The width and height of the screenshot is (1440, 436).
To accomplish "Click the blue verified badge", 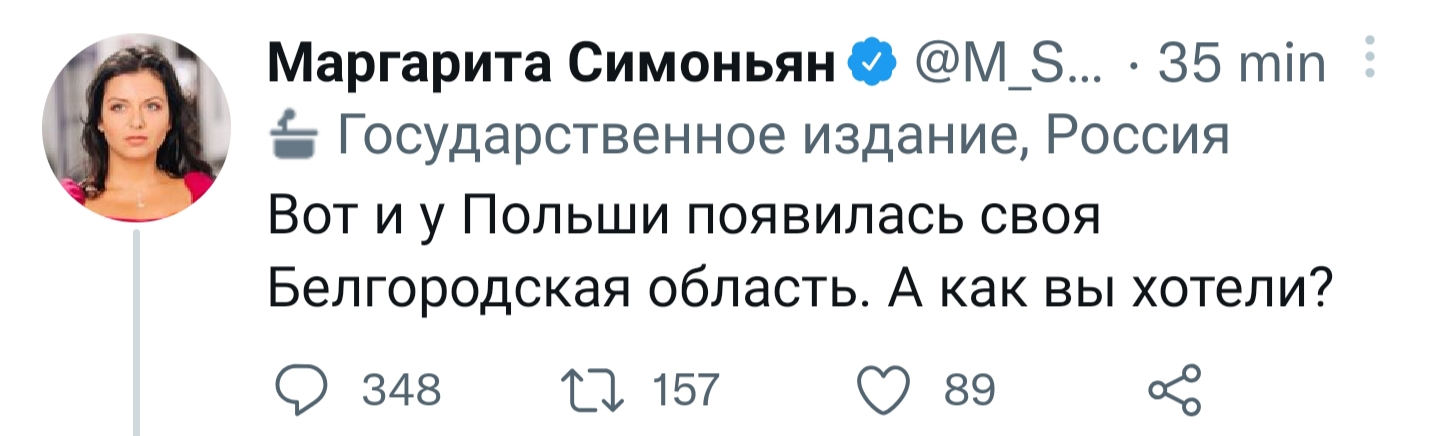I will pyautogui.click(x=868, y=66).
